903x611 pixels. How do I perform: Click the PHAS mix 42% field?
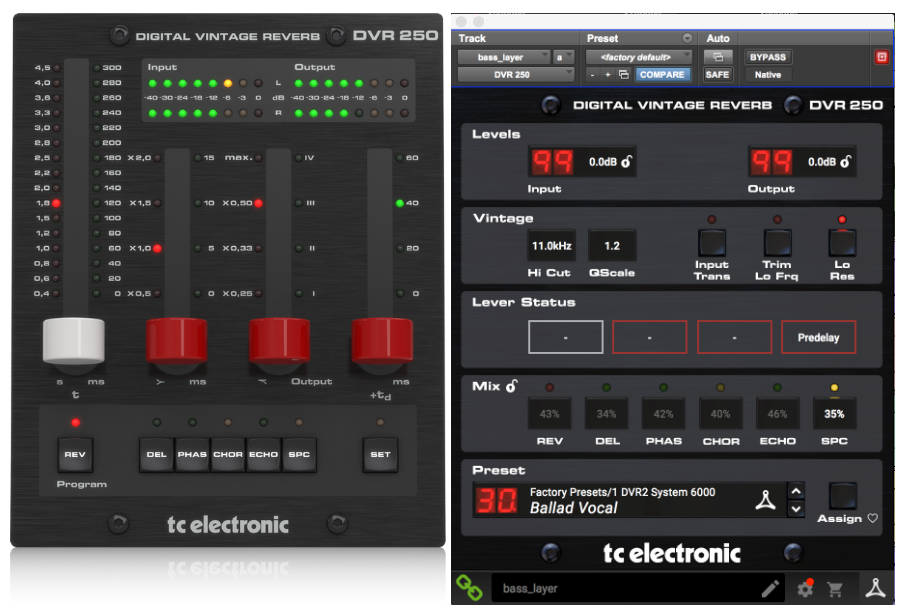point(663,414)
